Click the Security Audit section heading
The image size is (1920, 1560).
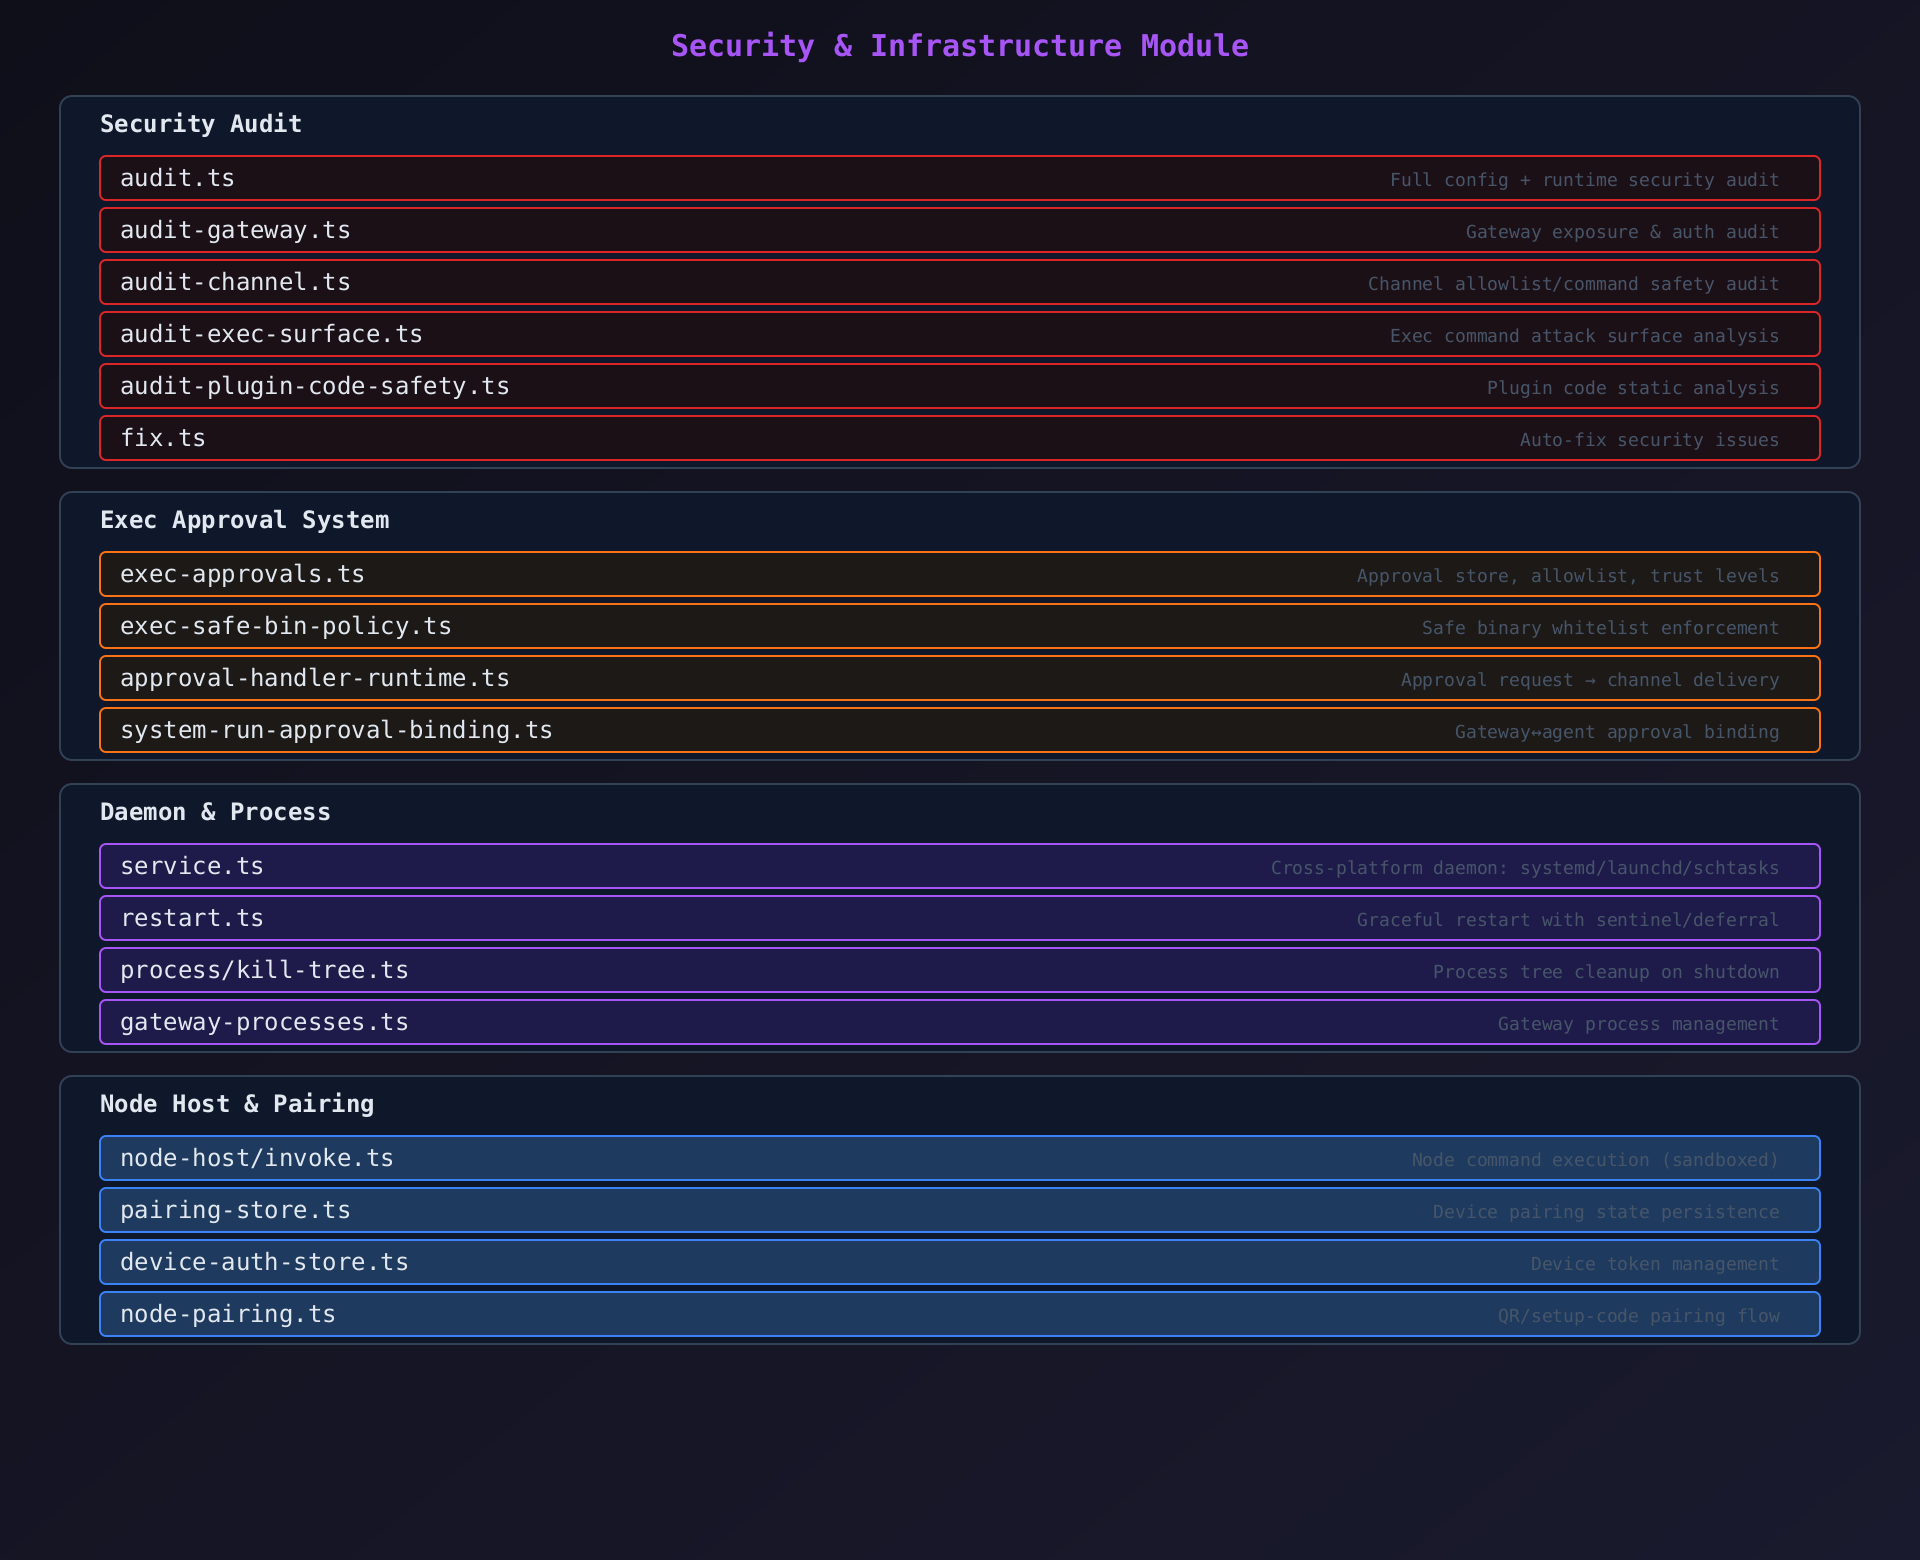(x=201, y=124)
